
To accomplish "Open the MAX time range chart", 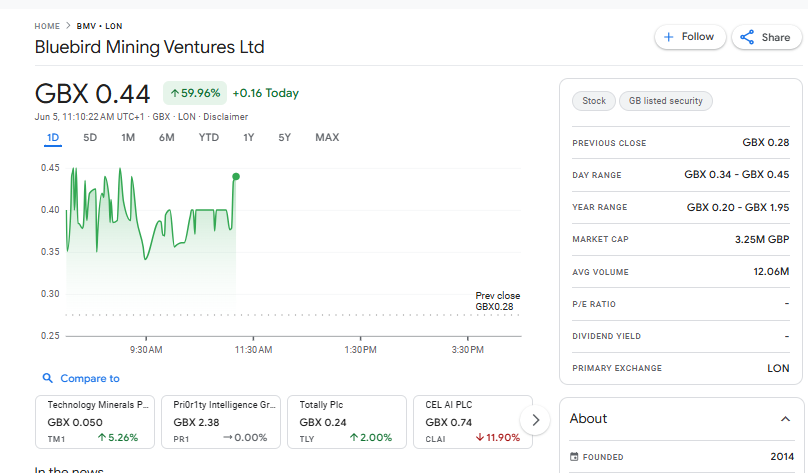I will click(327, 138).
